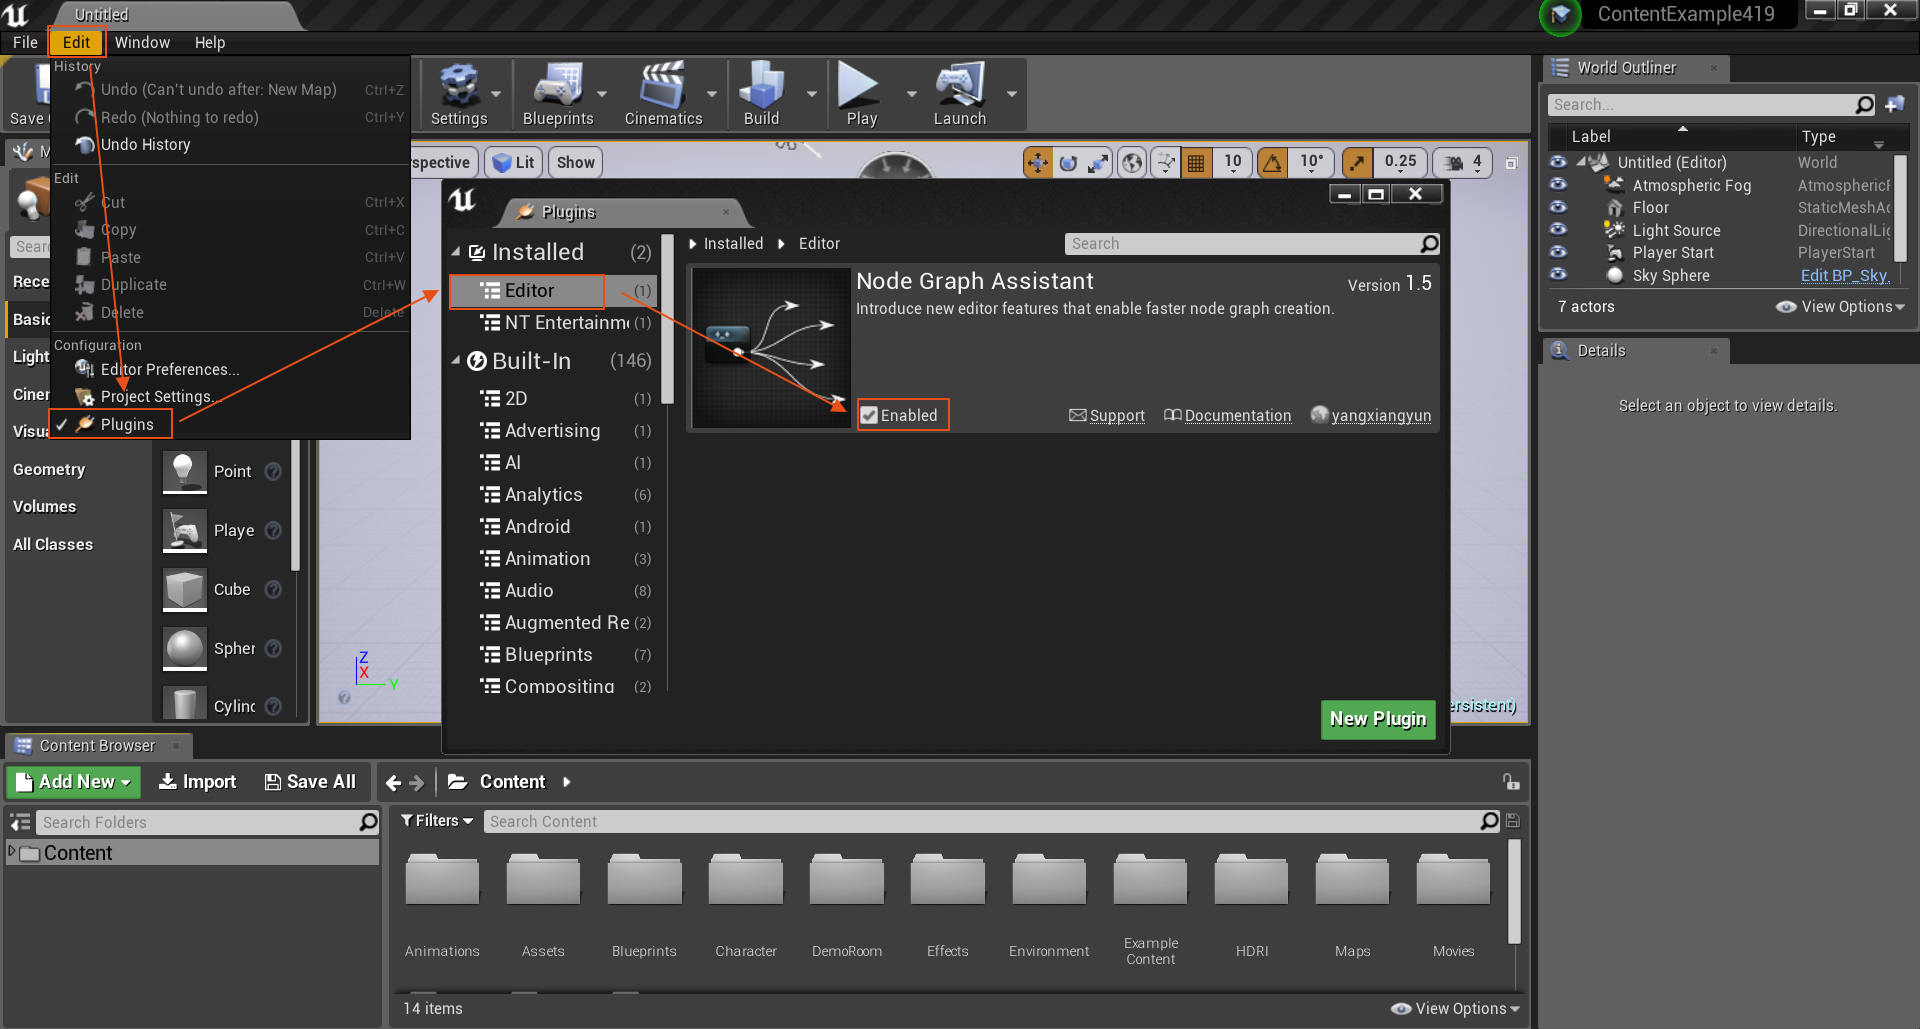Select the scale gizmo tool in viewport

pyautogui.click(x=1098, y=163)
